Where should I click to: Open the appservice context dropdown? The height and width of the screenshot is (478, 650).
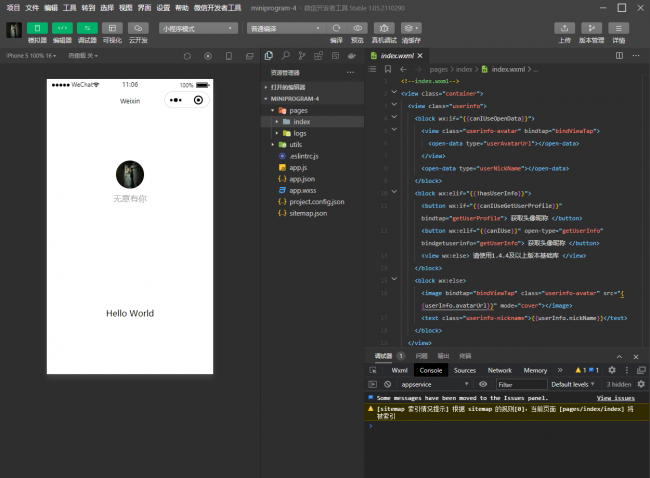(434, 384)
